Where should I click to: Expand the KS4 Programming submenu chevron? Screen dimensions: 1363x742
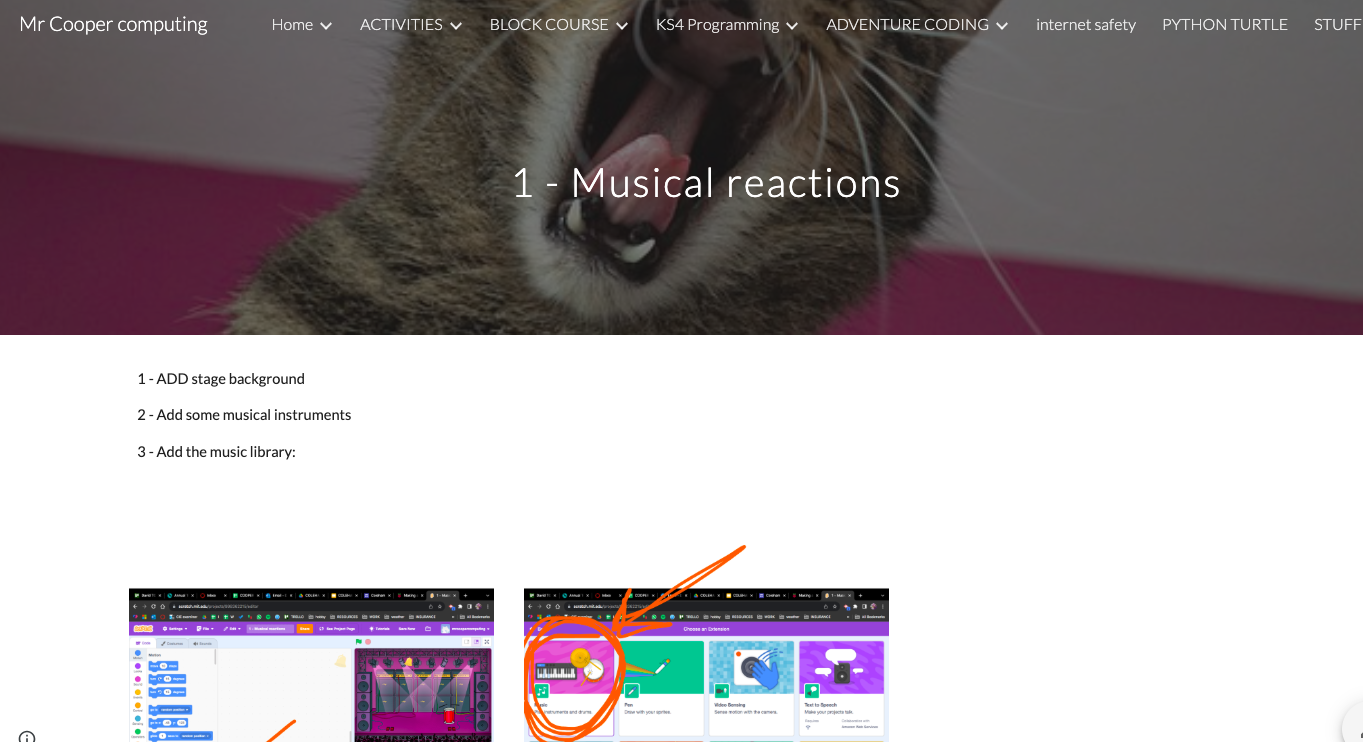pos(793,26)
